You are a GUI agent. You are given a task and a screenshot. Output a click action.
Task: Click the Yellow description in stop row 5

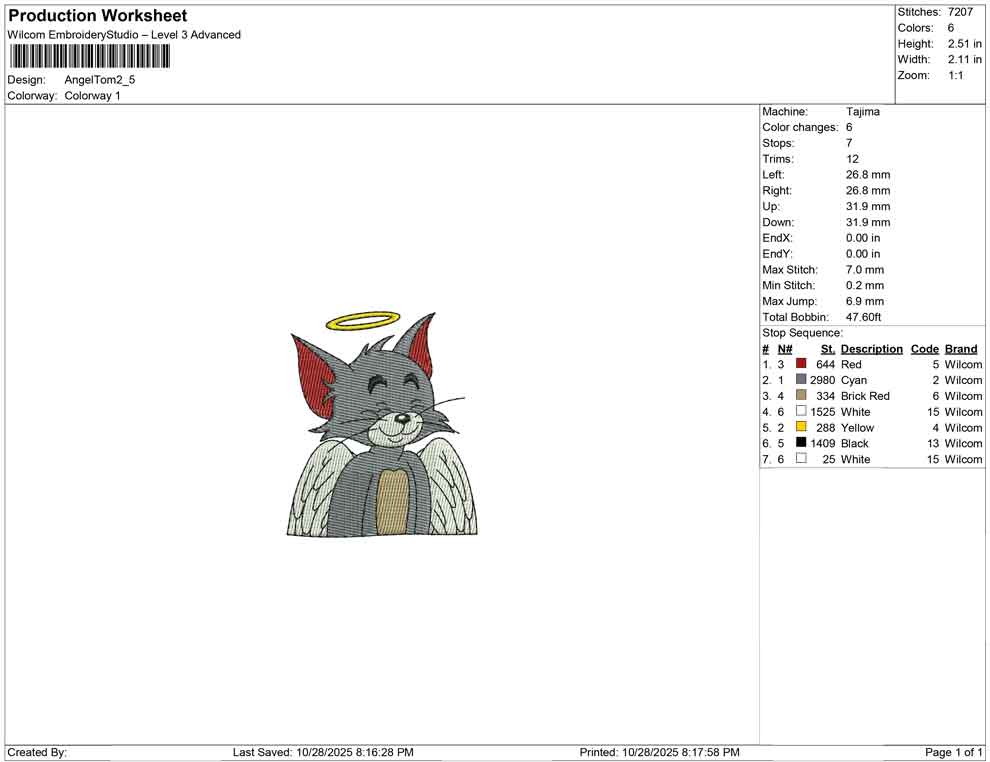[x=857, y=427]
